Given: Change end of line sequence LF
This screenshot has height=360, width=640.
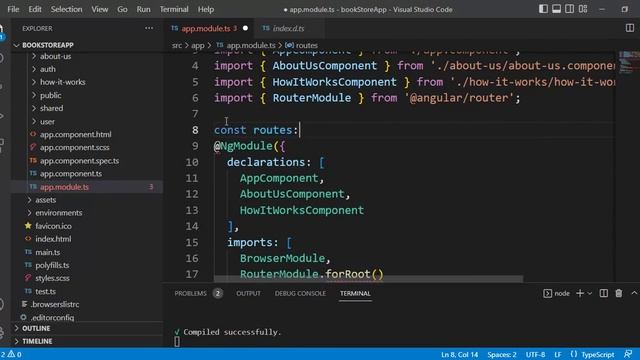Looking at the screenshot, I should point(558,354).
